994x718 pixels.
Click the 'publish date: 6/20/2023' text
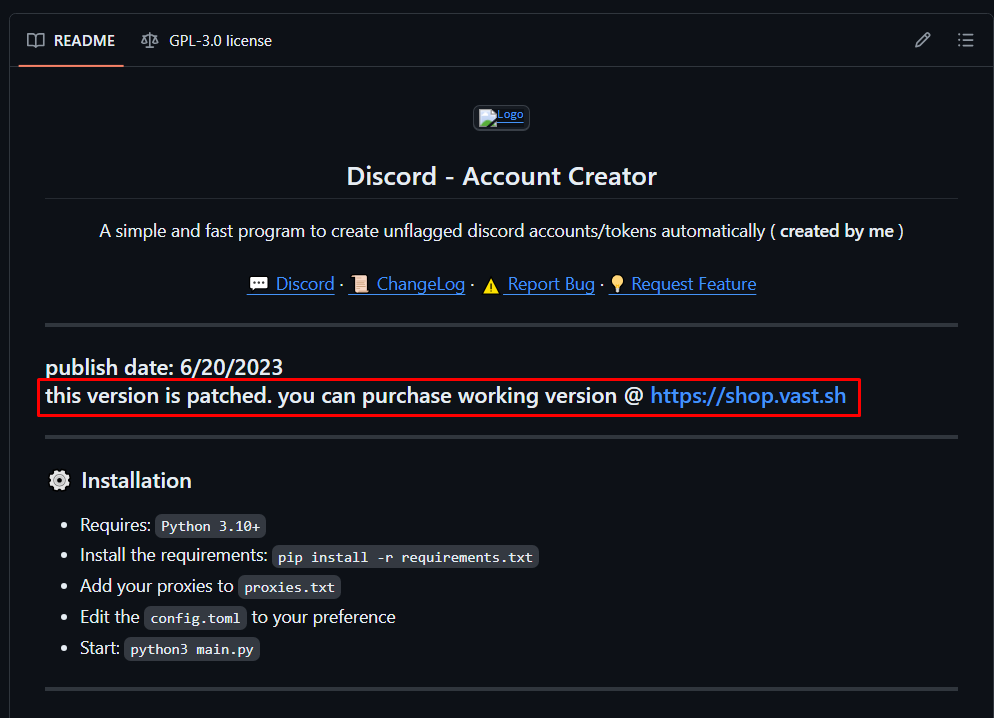pos(164,368)
